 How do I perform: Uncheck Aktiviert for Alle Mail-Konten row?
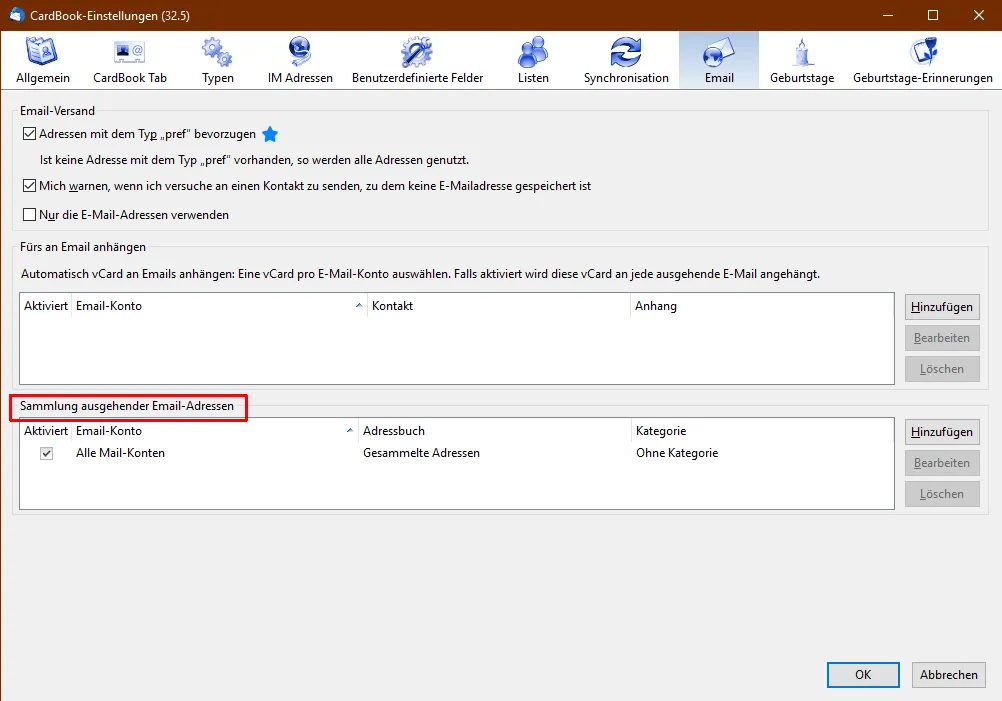tap(46, 453)
